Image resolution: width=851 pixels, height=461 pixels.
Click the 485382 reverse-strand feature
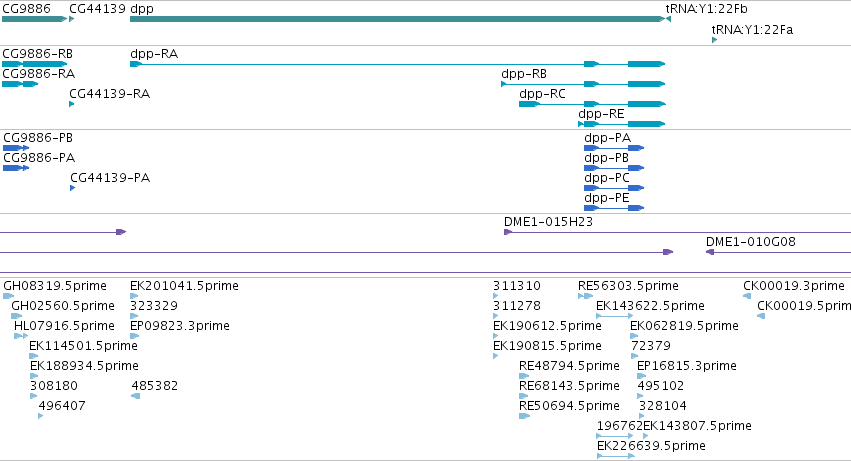(x=136, y=396)
